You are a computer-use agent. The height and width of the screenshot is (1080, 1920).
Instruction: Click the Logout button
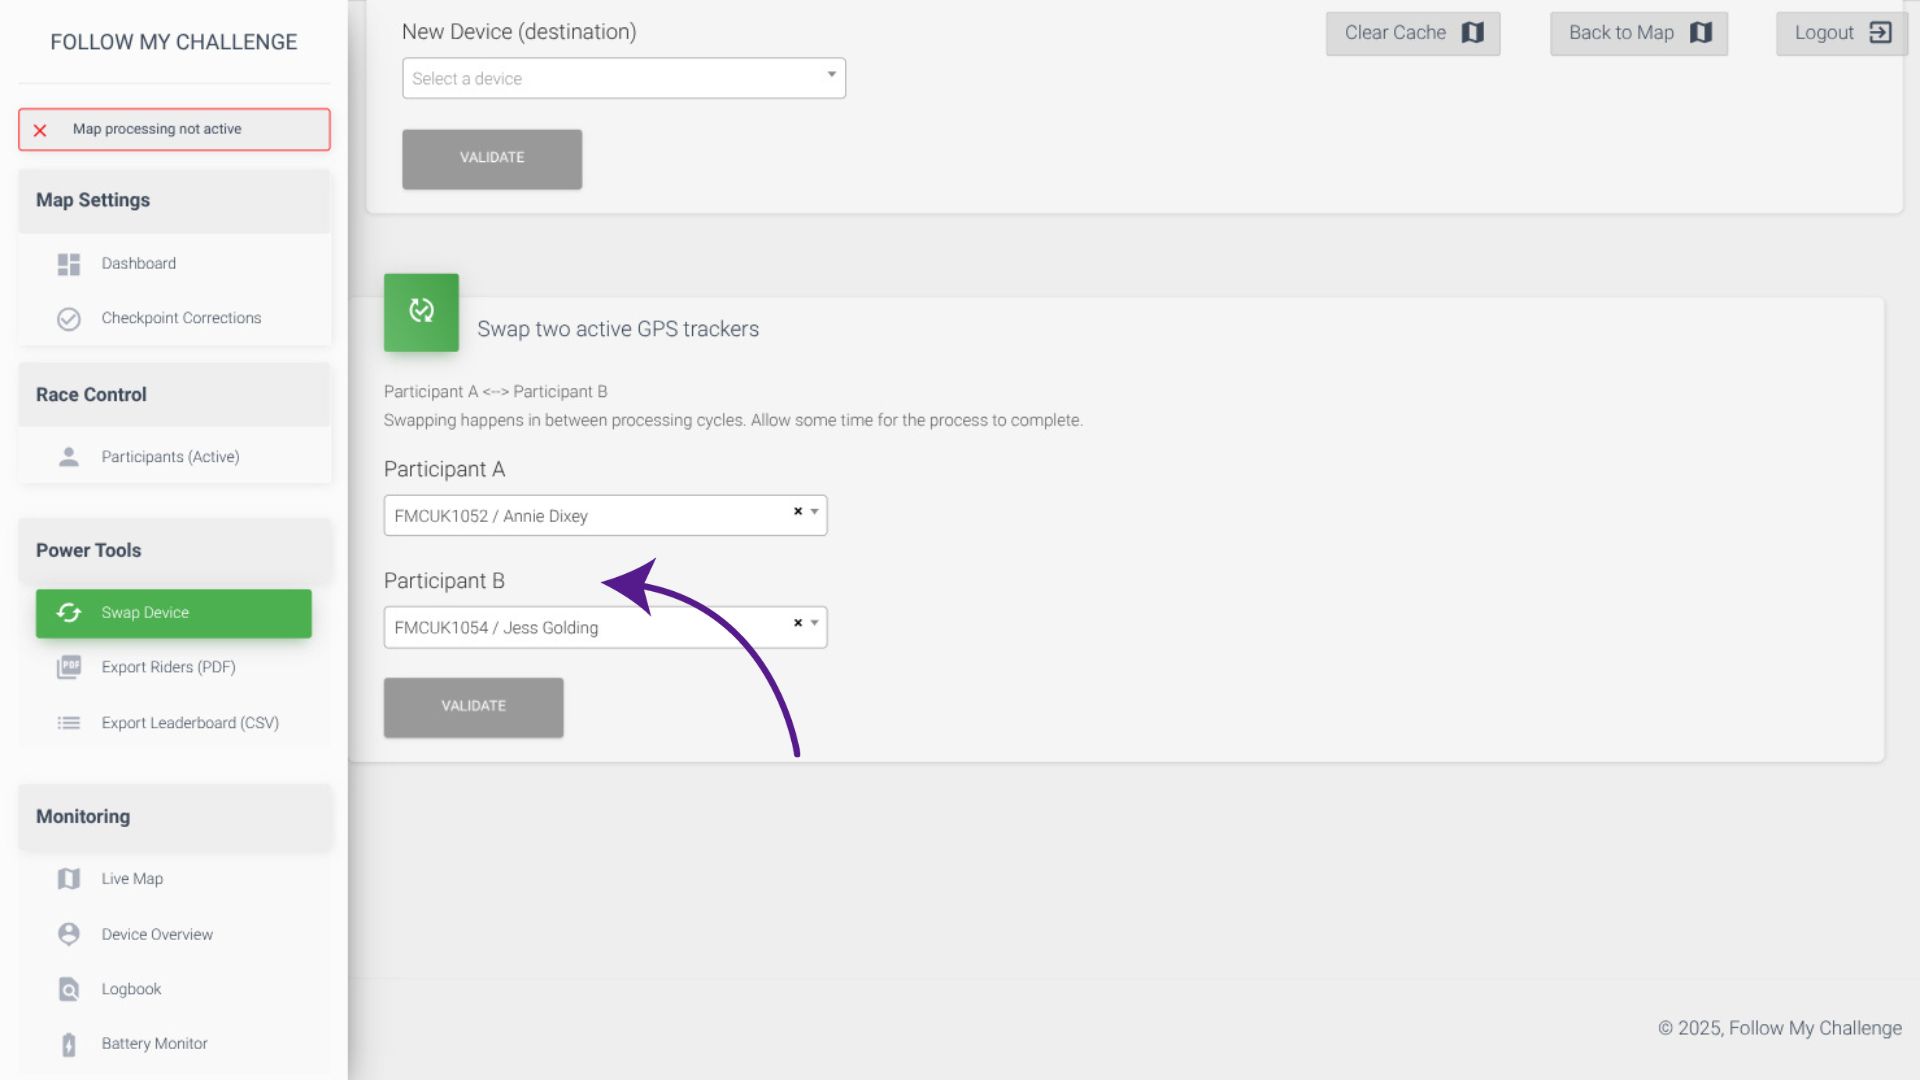coord(1841,33)
